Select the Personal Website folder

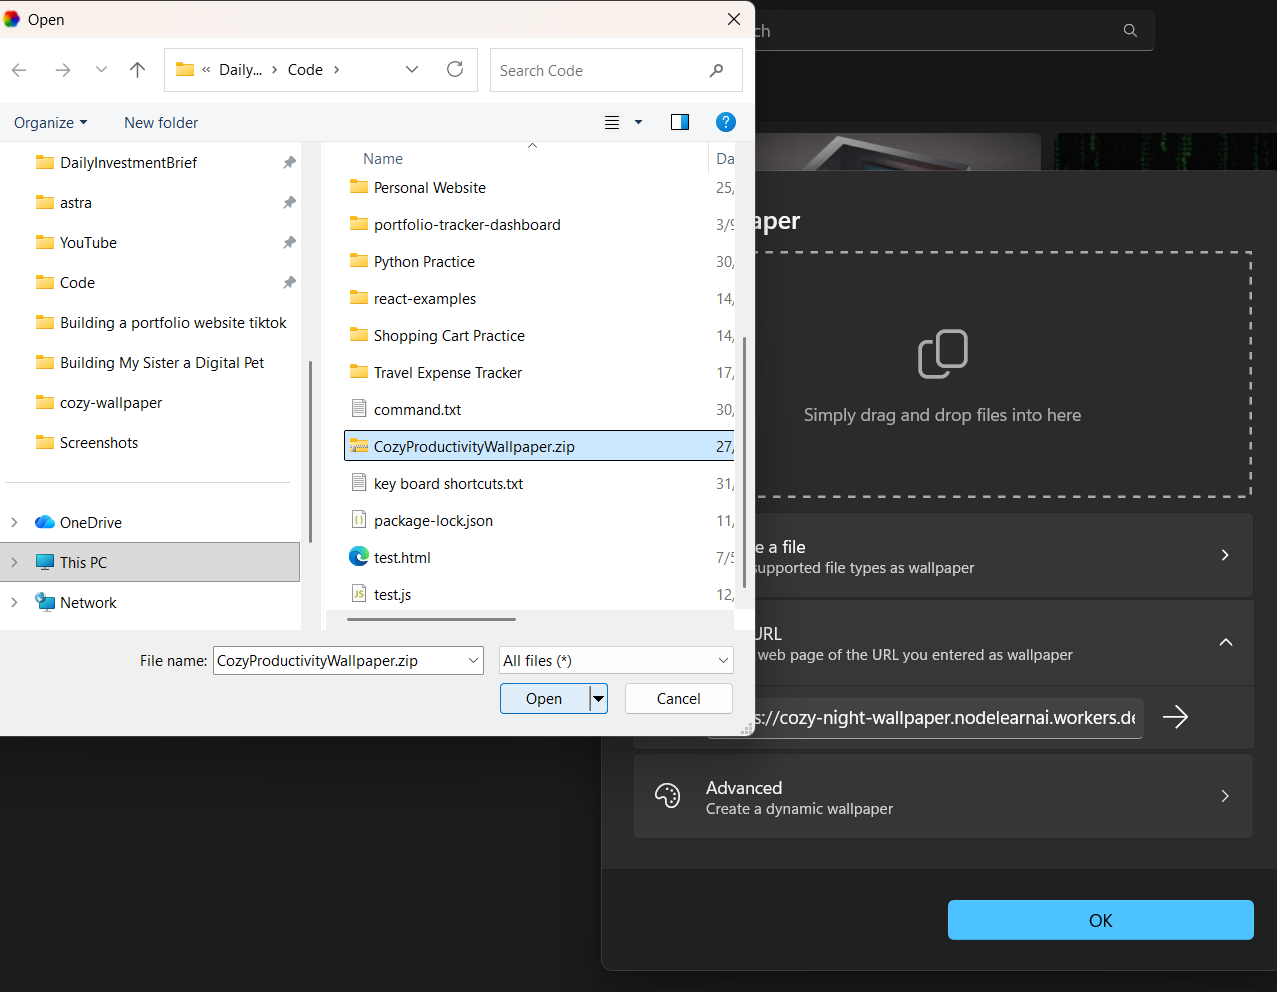pyautogui.click(x=429, y=188)
